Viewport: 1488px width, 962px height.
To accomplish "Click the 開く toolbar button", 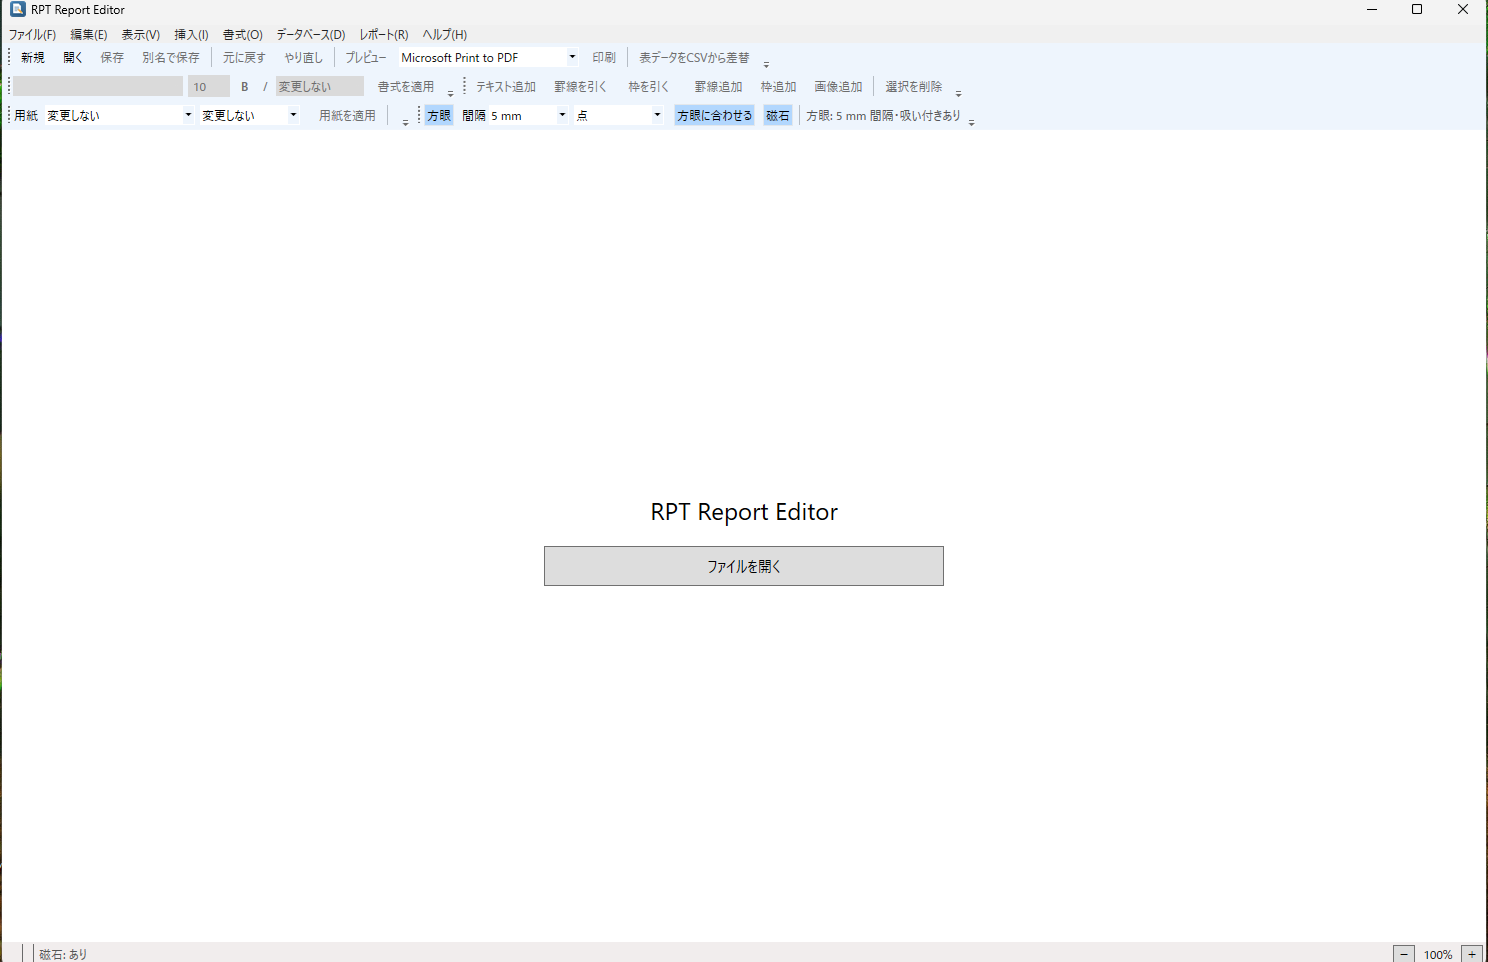I will click(73, 58).
